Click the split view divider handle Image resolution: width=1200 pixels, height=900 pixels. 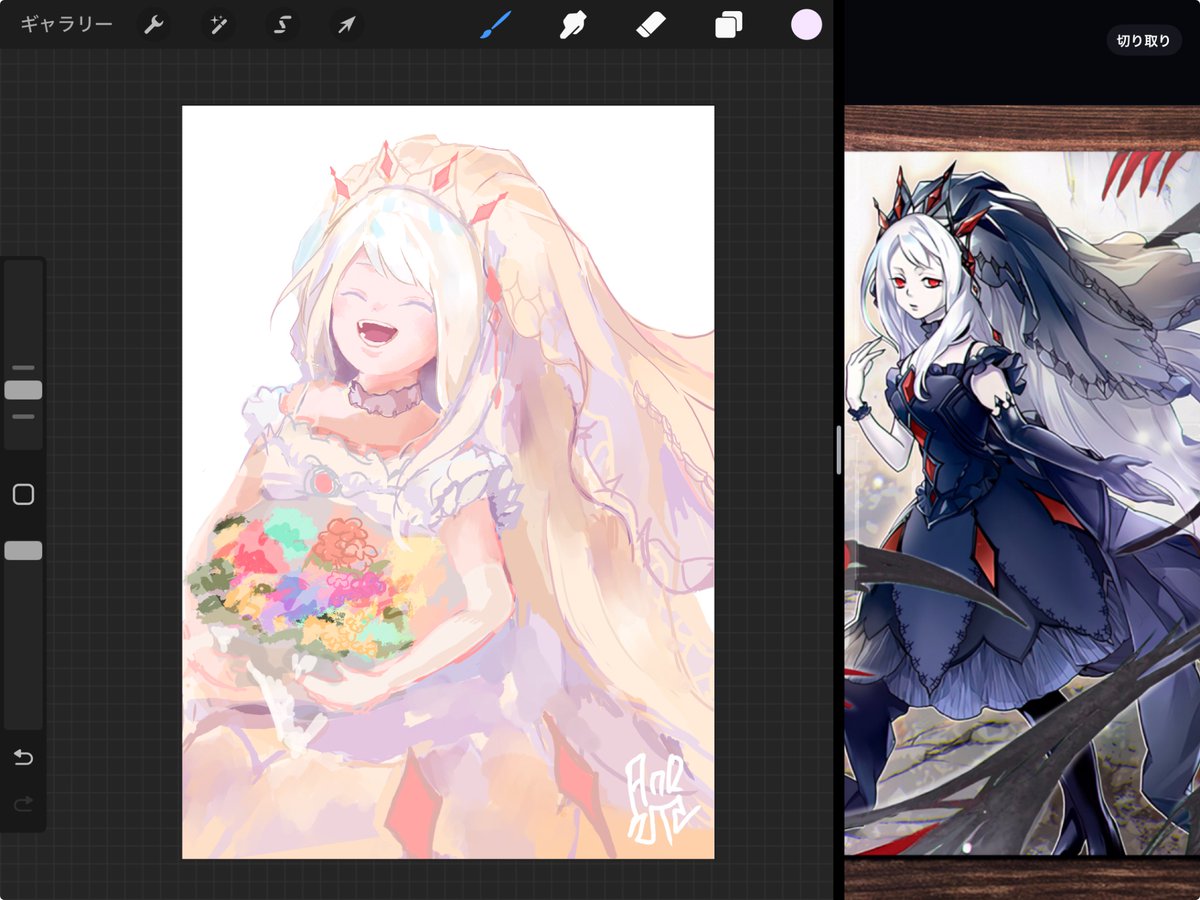pos(839,450)
